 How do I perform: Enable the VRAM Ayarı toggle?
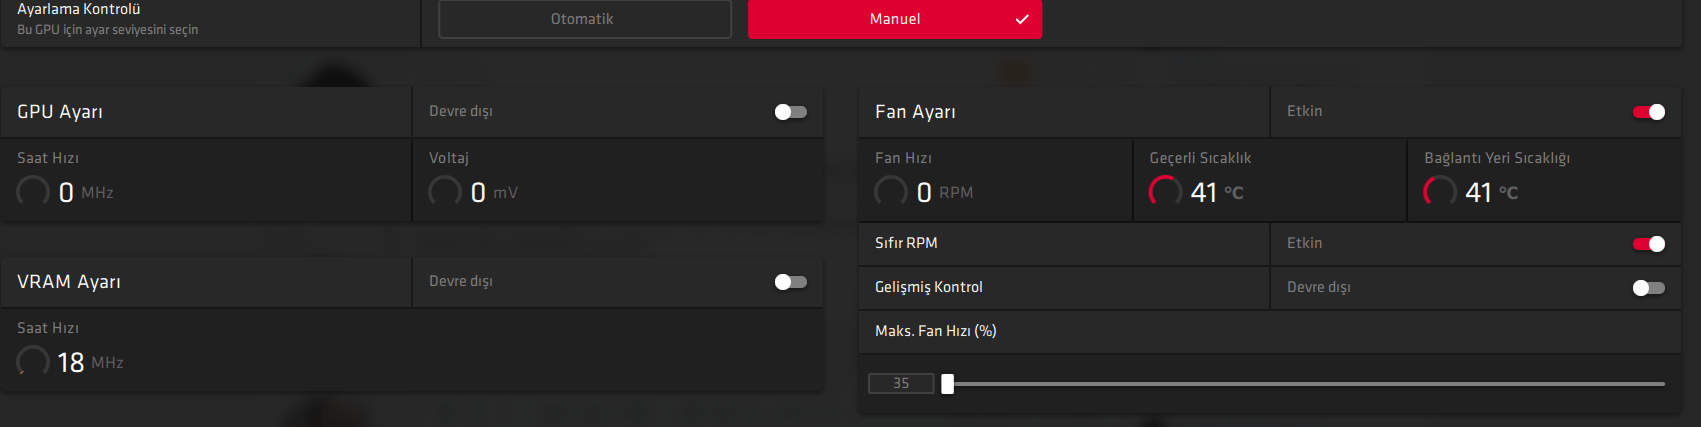(790, 282)
